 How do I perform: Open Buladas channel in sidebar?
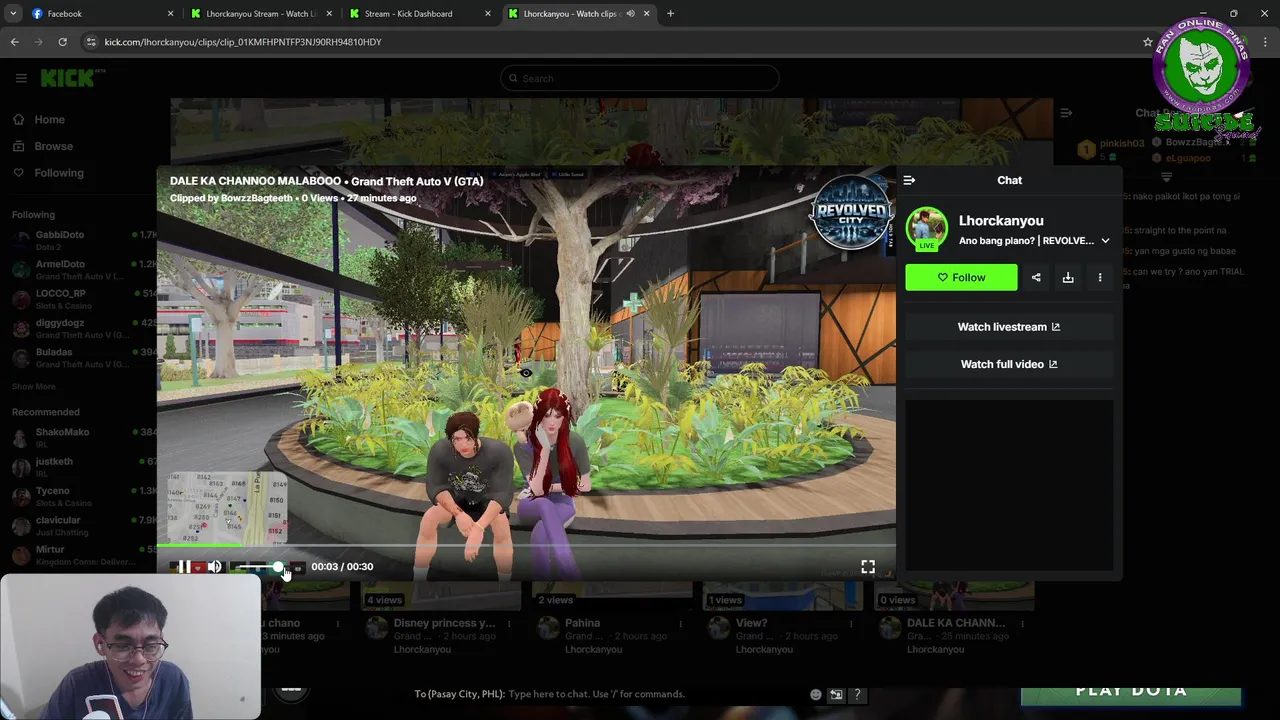coord(82,358)
